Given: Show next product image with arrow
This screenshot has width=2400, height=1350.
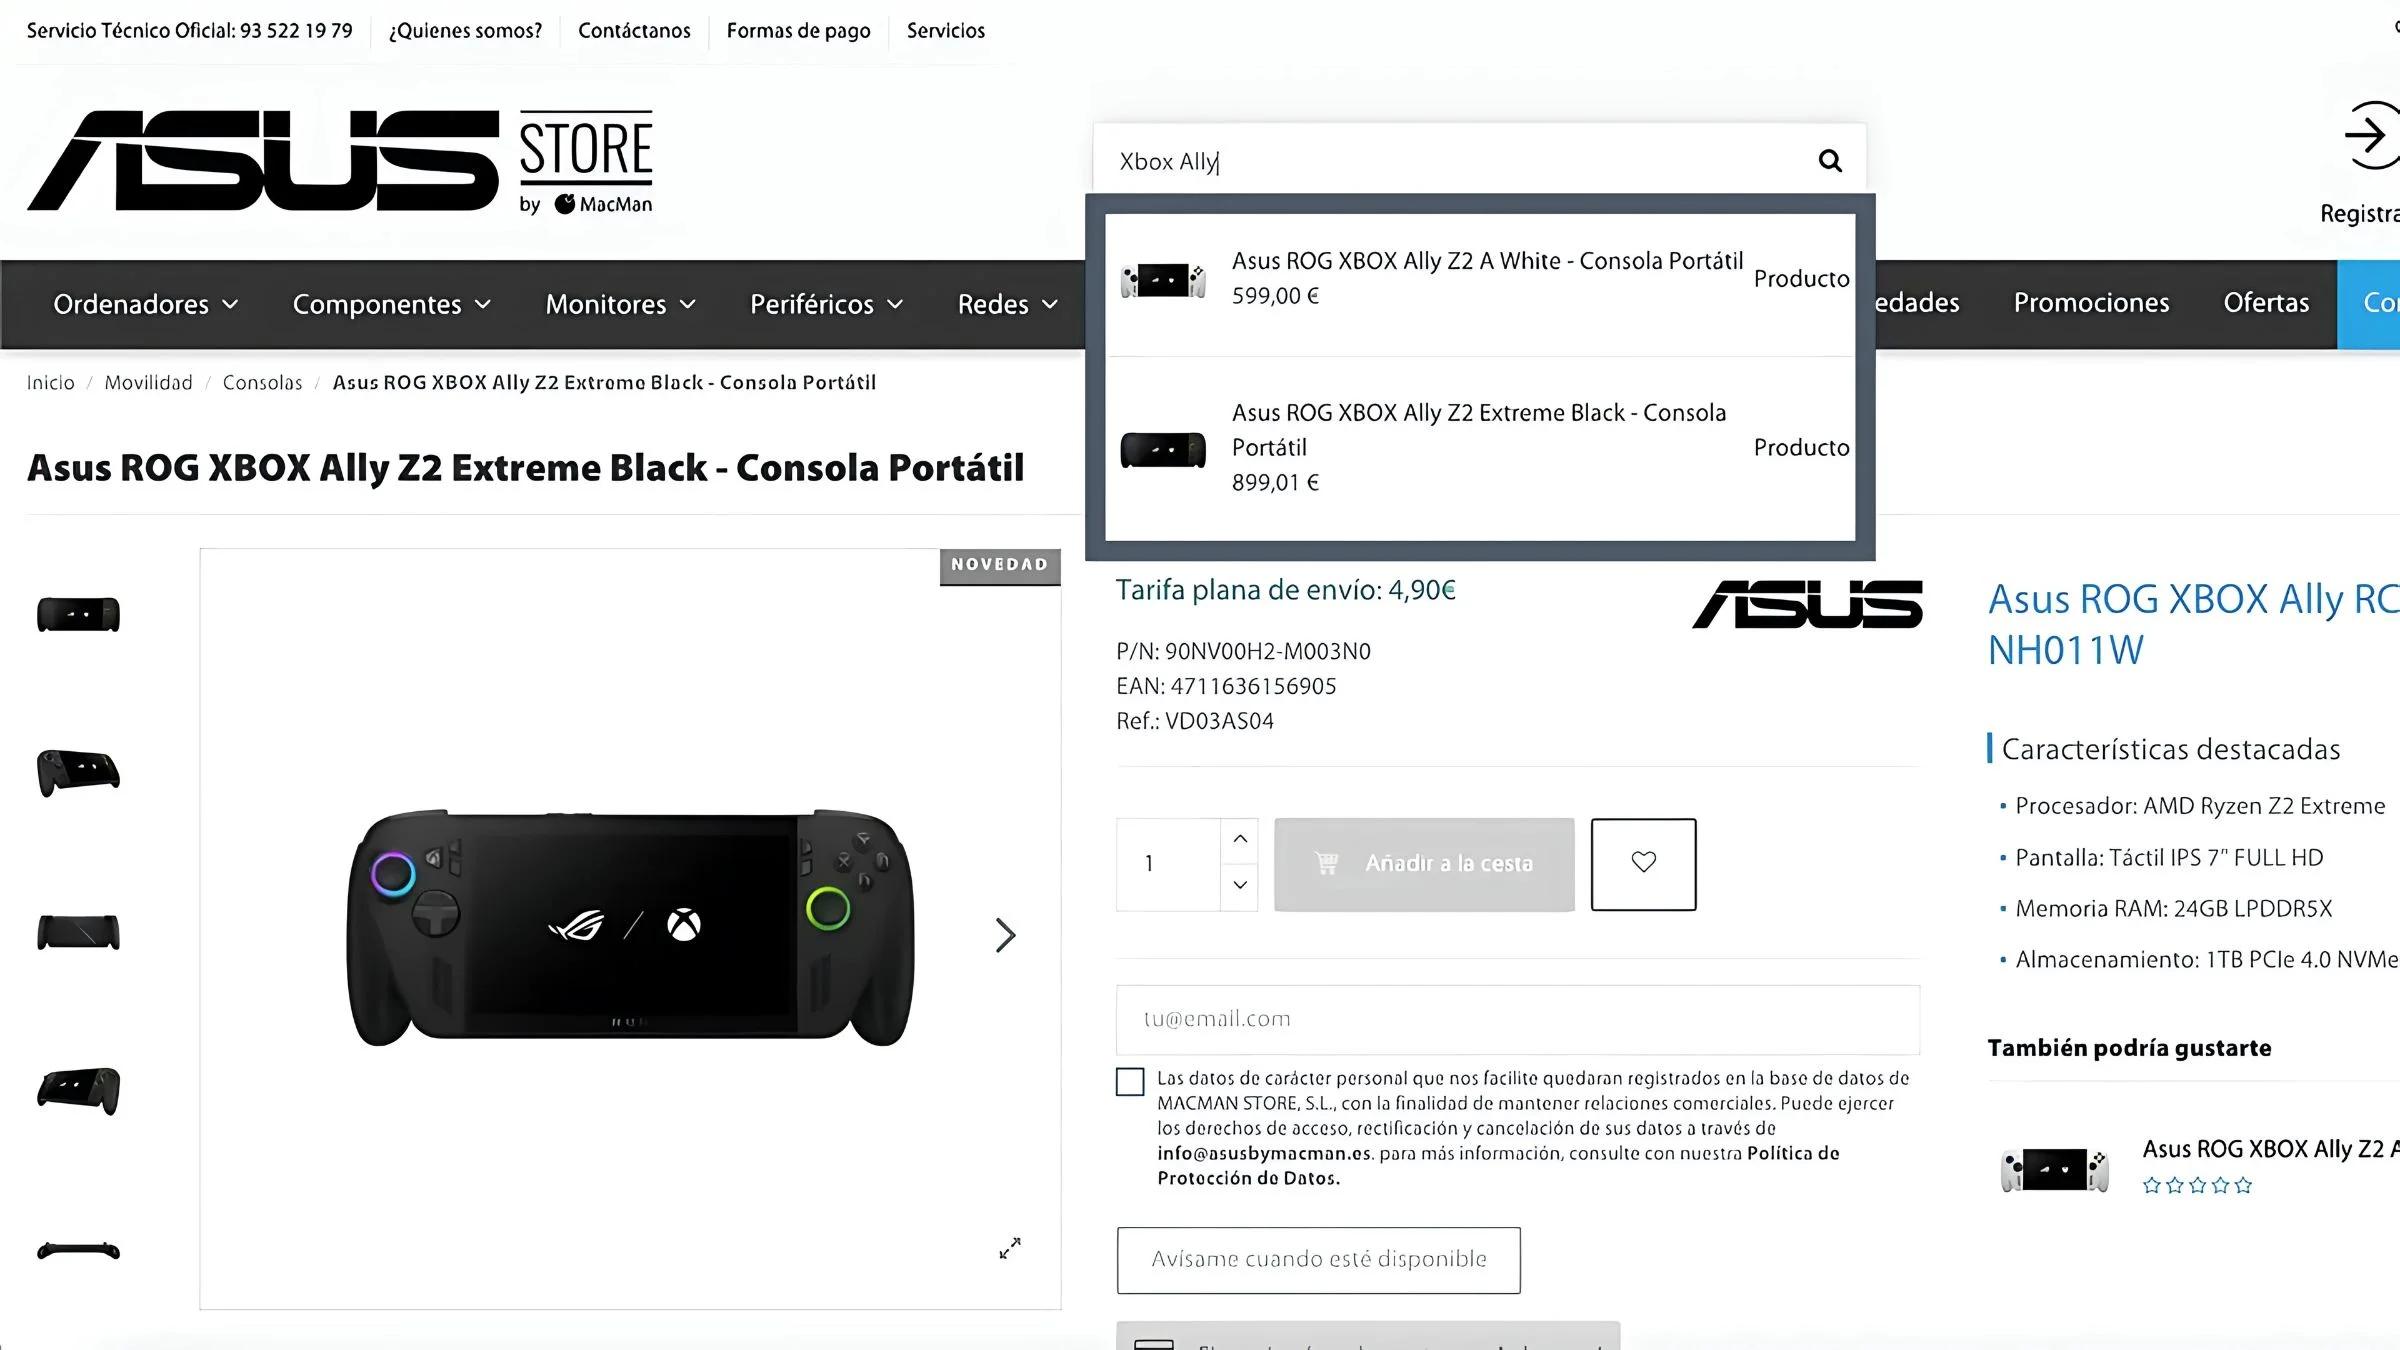Looking at the screenshot, I should [1005, 935].
